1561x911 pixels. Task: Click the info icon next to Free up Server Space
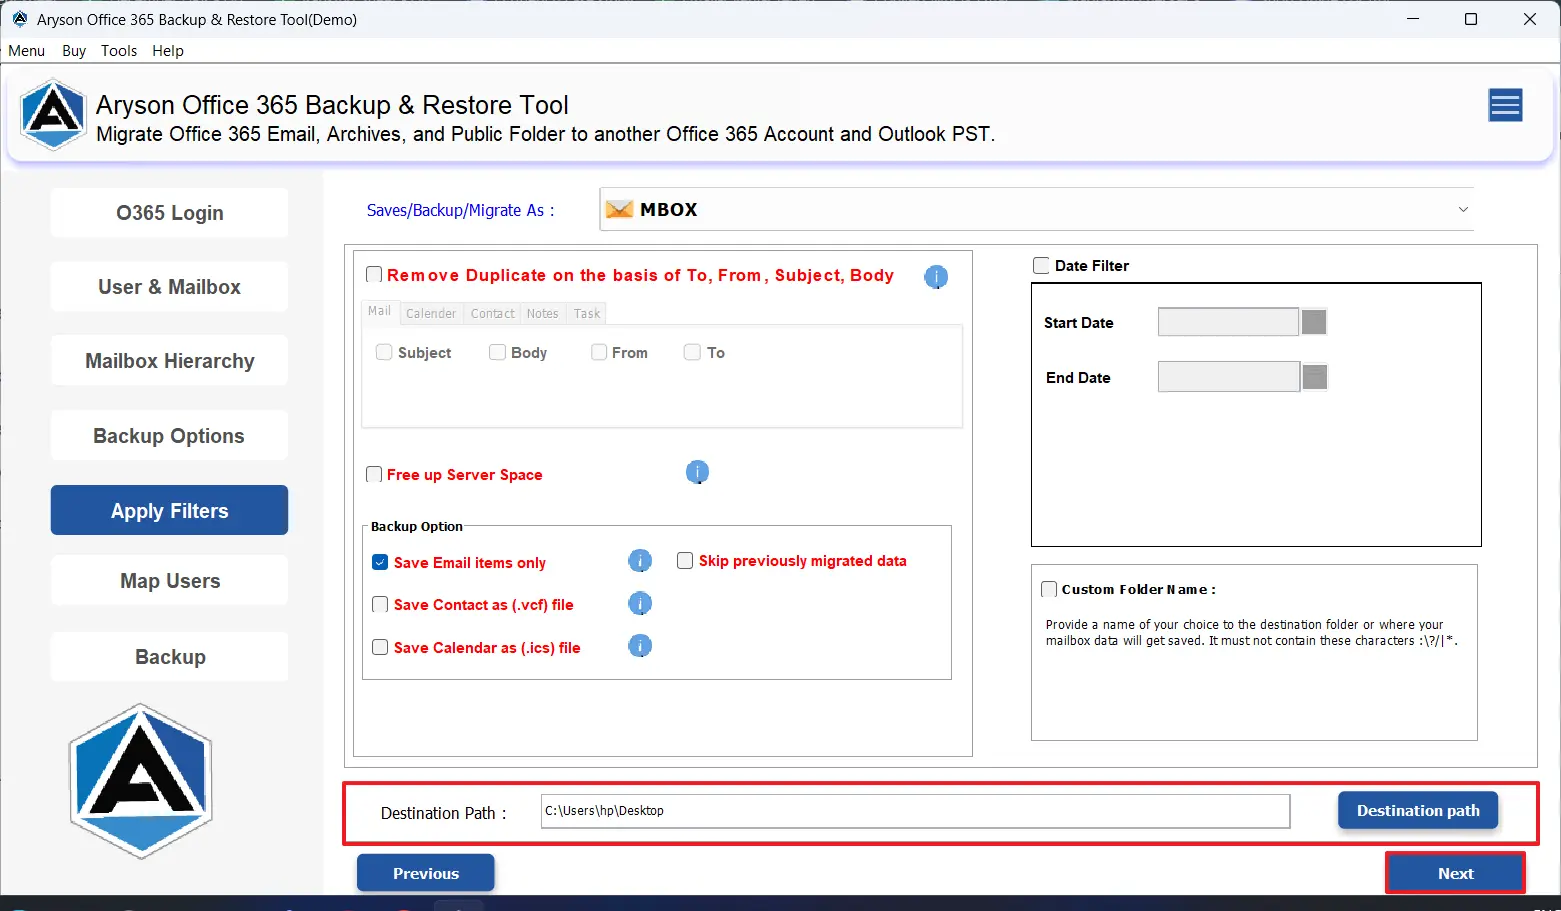(697, 472)
